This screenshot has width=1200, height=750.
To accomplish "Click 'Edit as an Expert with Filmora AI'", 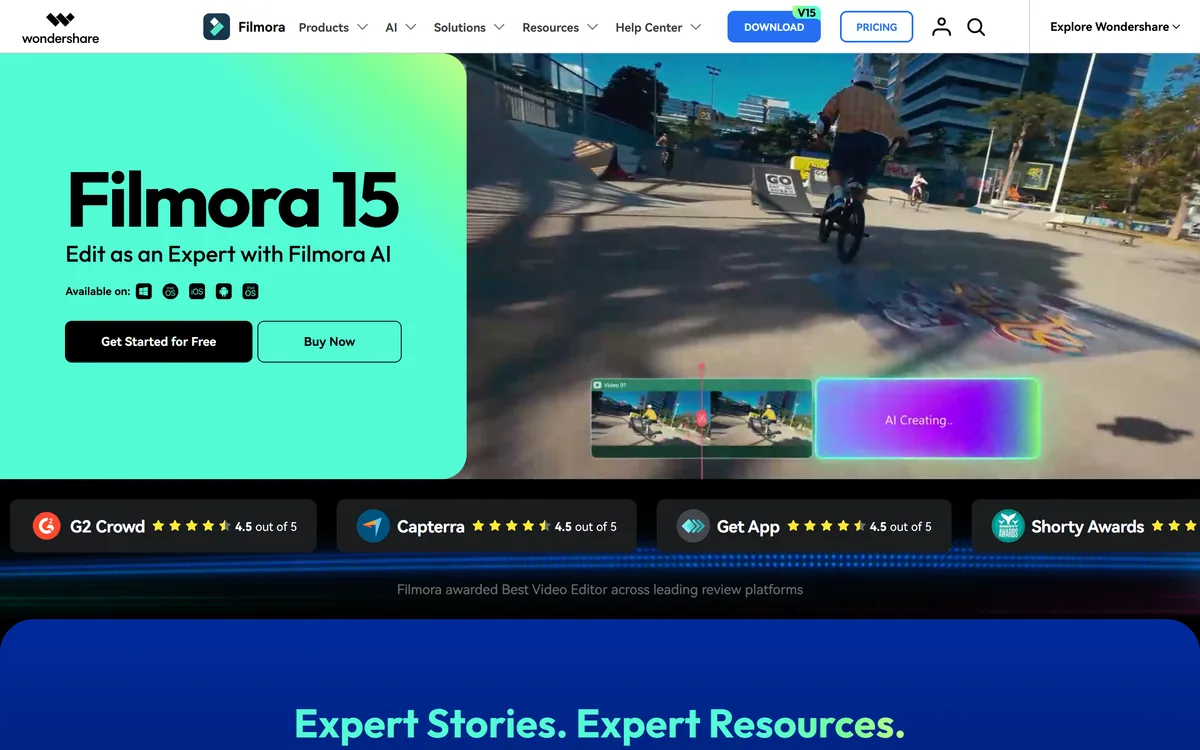I will click(x=228, y=254).
